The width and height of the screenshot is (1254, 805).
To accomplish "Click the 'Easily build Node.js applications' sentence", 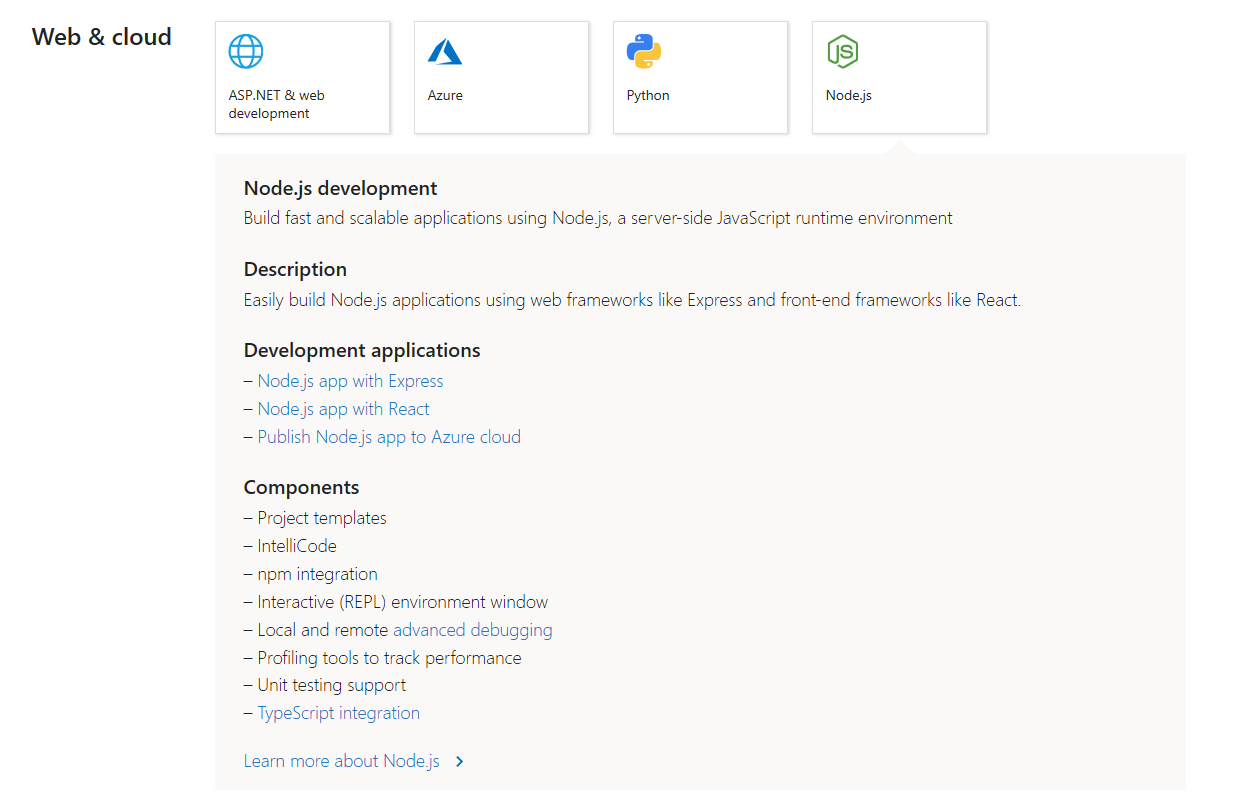I will pyautogui.click(x=632, y=299).
